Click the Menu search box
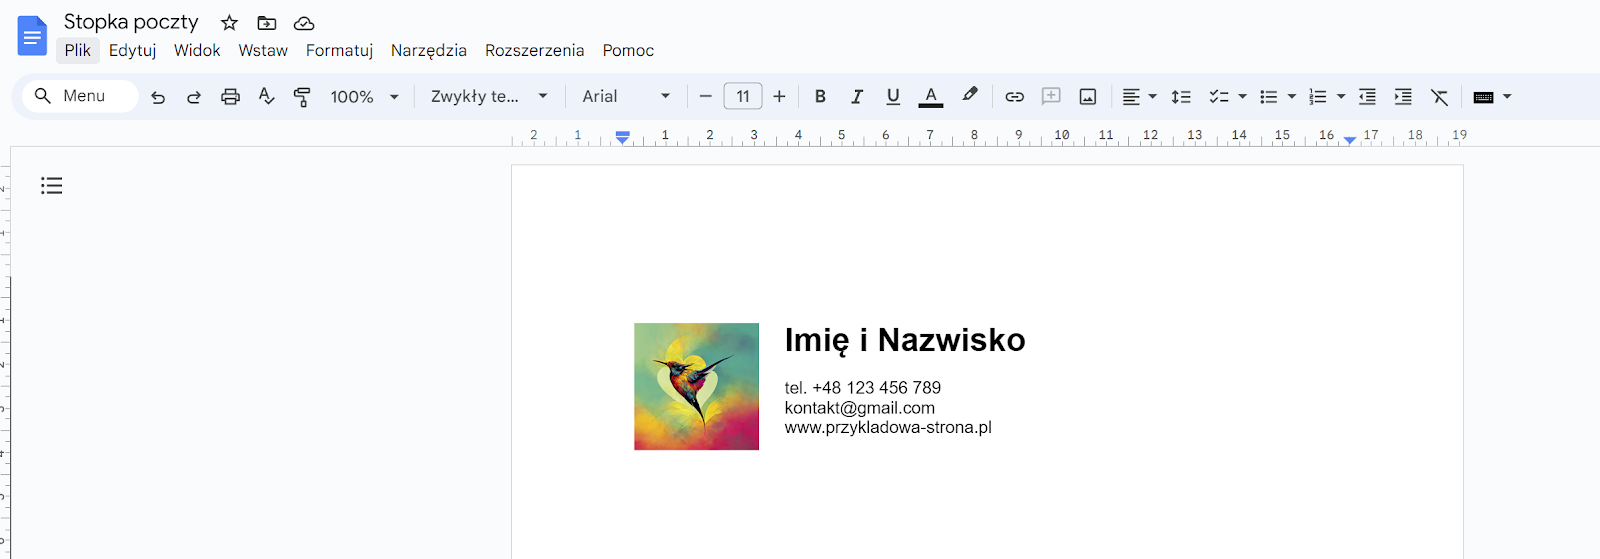 pyautogui.click(x=80, y=96)
